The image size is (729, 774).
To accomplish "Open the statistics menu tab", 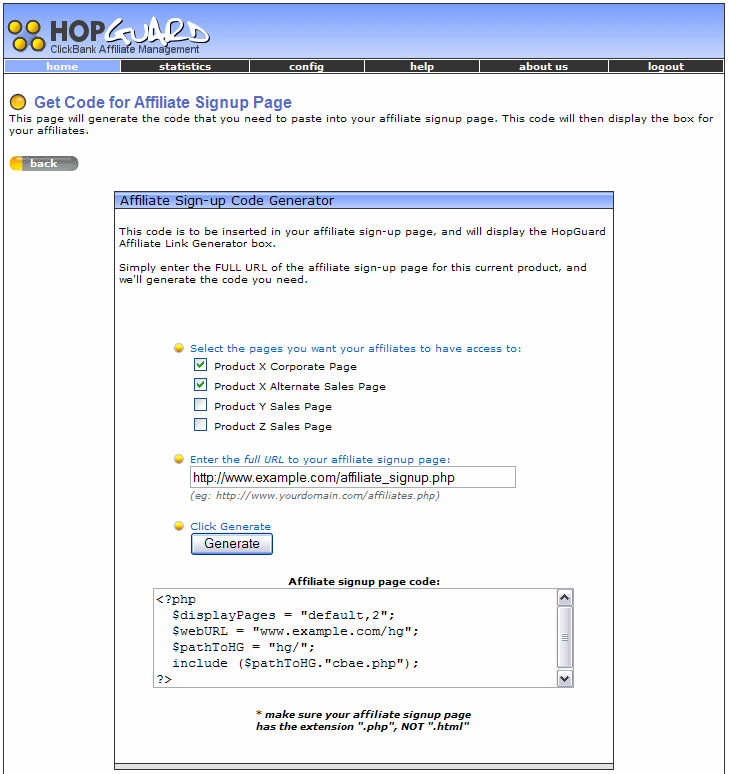I will click(185, 66).
